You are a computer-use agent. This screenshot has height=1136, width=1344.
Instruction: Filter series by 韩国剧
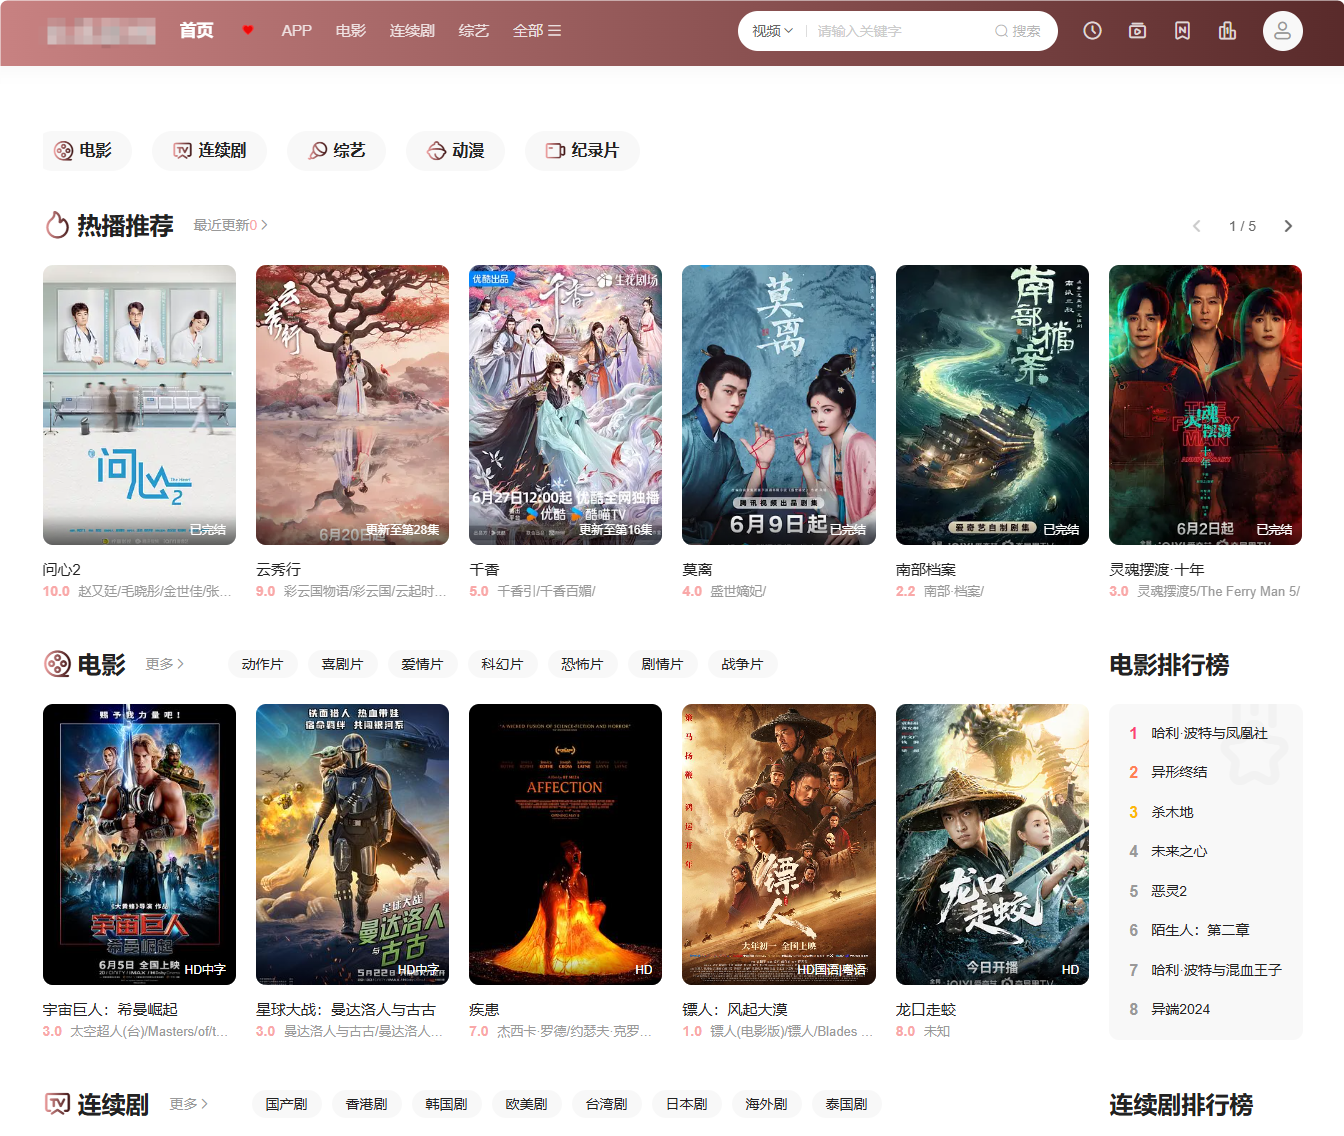(x=446, y=1104)
